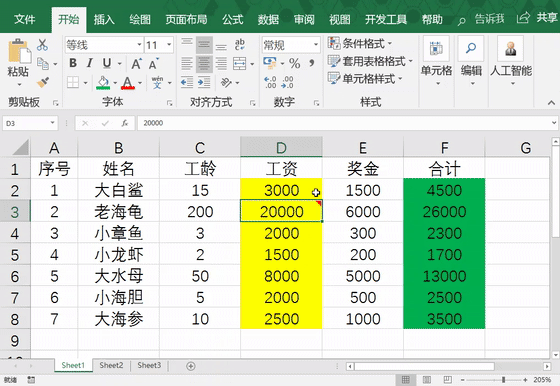Viewport: 560px width, 386px height.
Task: Open the font name 等线 dropdown
Action: coord(139,45)
